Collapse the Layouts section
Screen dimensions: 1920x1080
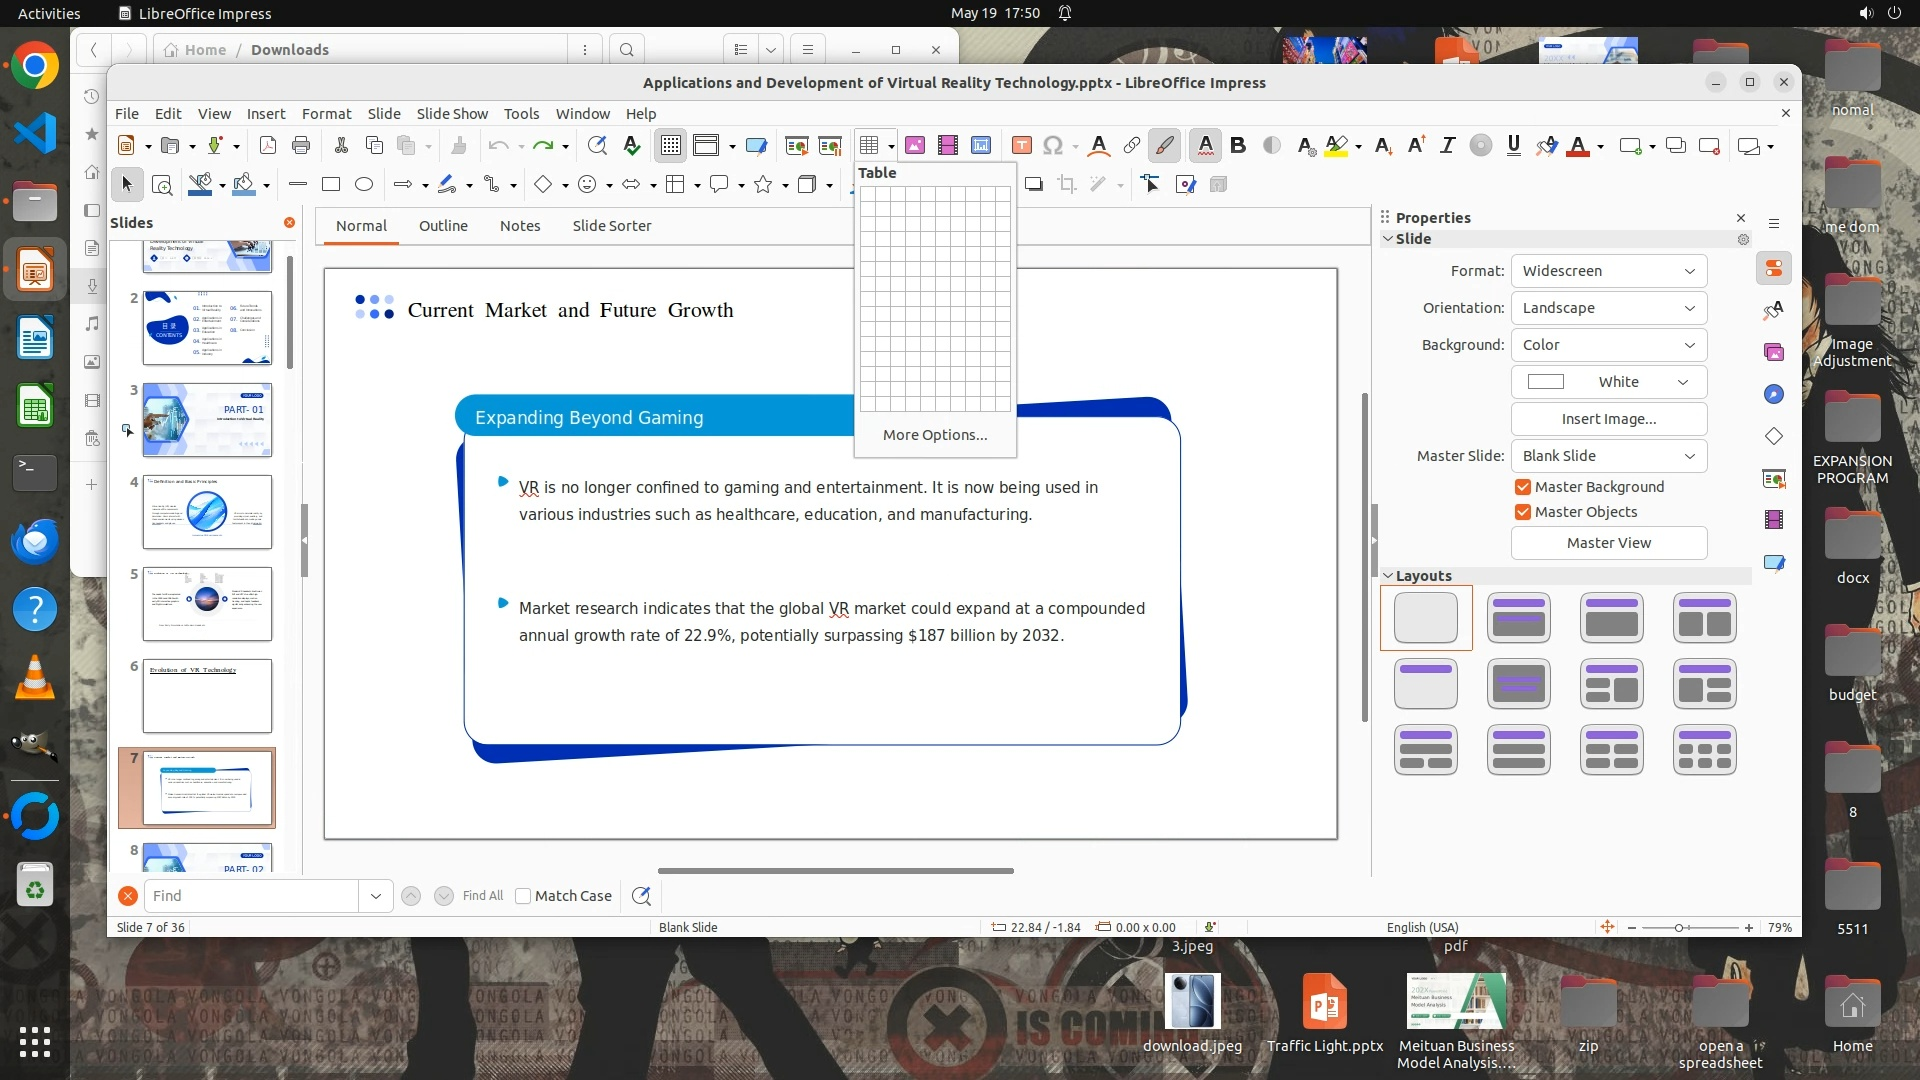click(x=1388, y=576)
